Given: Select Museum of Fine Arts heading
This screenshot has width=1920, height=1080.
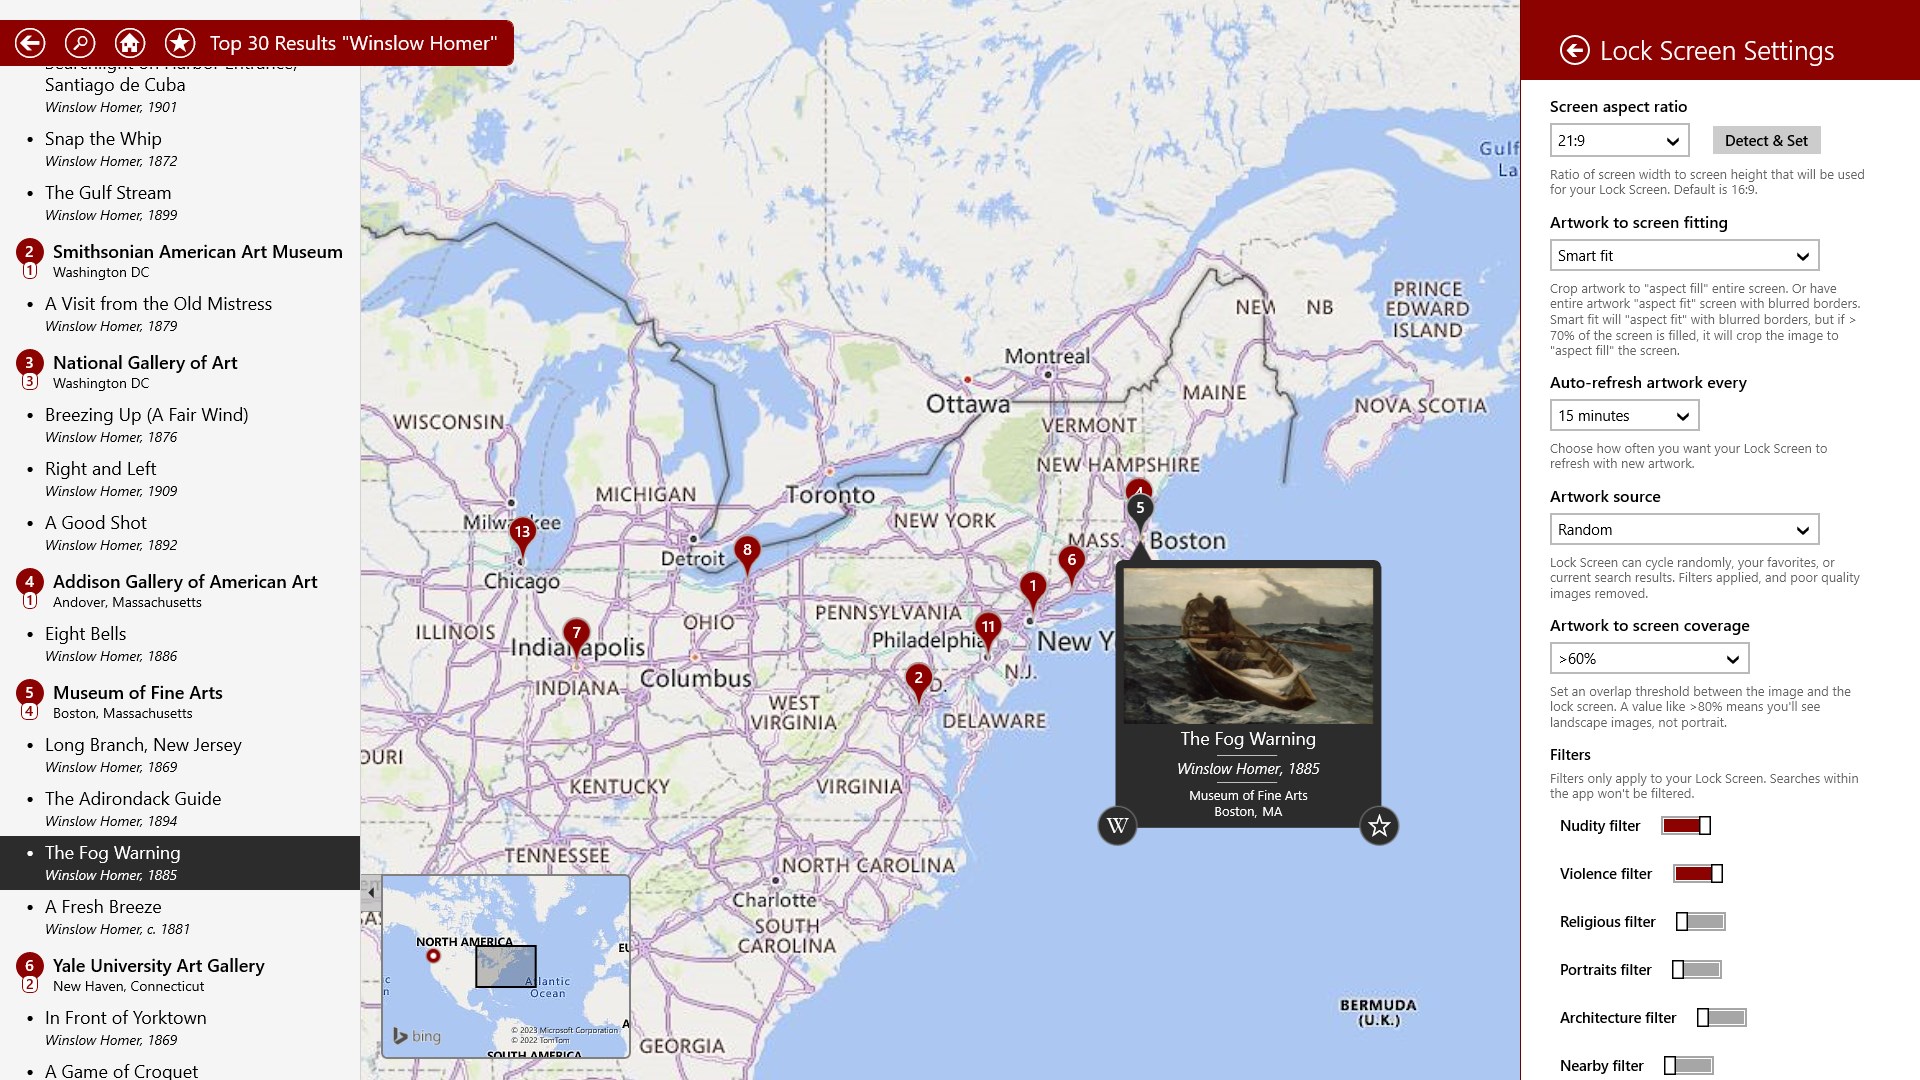Looking at the screenshot, I should [x=138, y=692].
